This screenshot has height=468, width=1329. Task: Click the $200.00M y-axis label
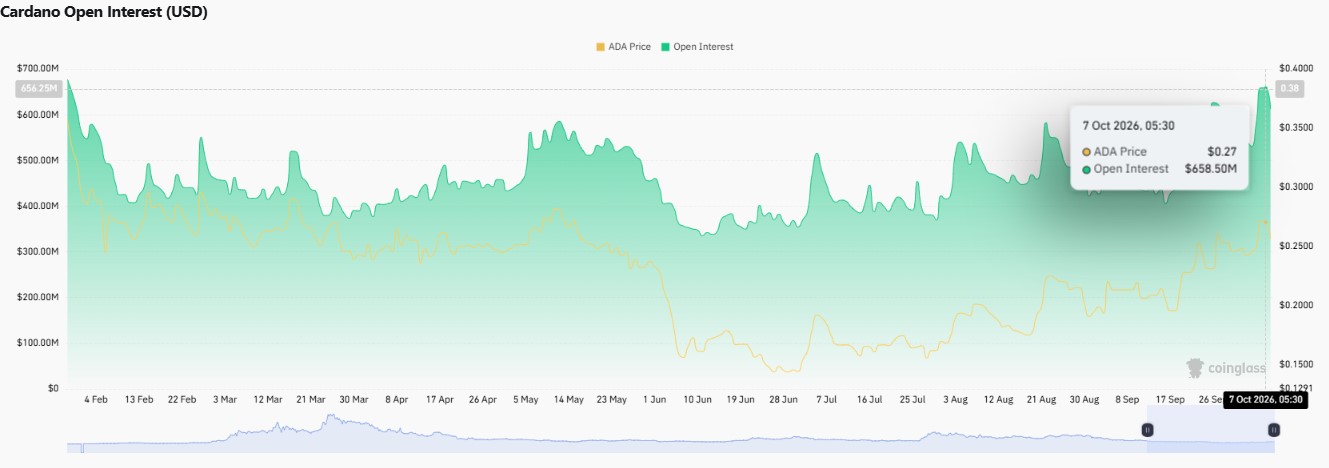38,297
